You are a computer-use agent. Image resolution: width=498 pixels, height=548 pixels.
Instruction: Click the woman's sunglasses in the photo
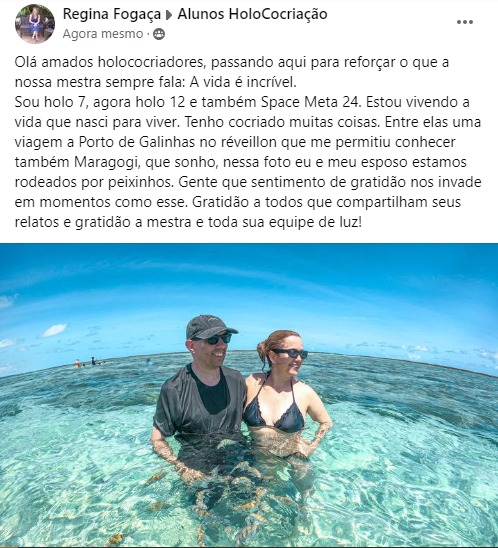click(291, 353)
